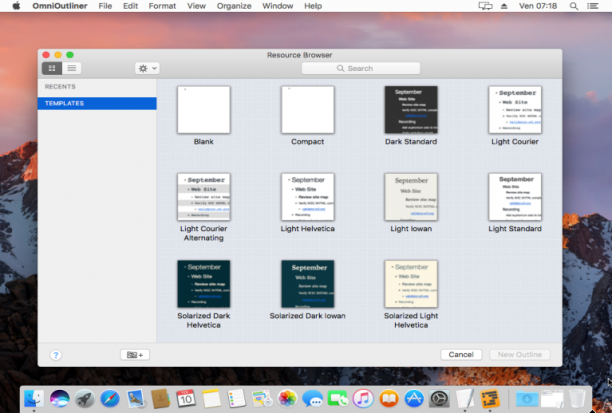
Task: Pick the Solarized Light Helvetica template
Action: (411, 284)
